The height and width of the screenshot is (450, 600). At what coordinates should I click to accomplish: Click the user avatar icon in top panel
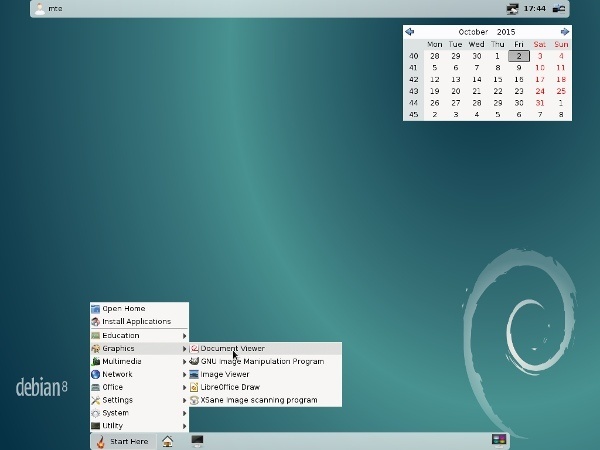(x=40, y=8)
